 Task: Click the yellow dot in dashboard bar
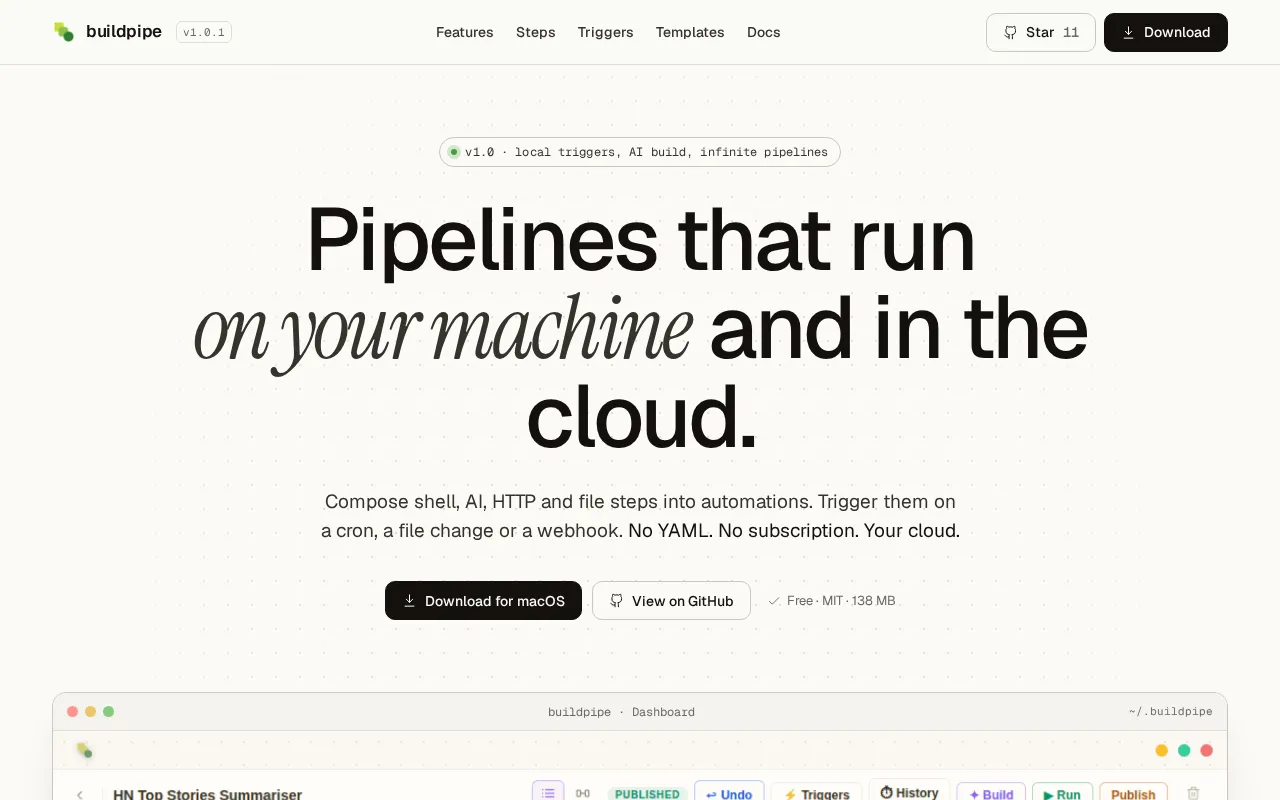pyautogui.click(x=1161, y=750)
